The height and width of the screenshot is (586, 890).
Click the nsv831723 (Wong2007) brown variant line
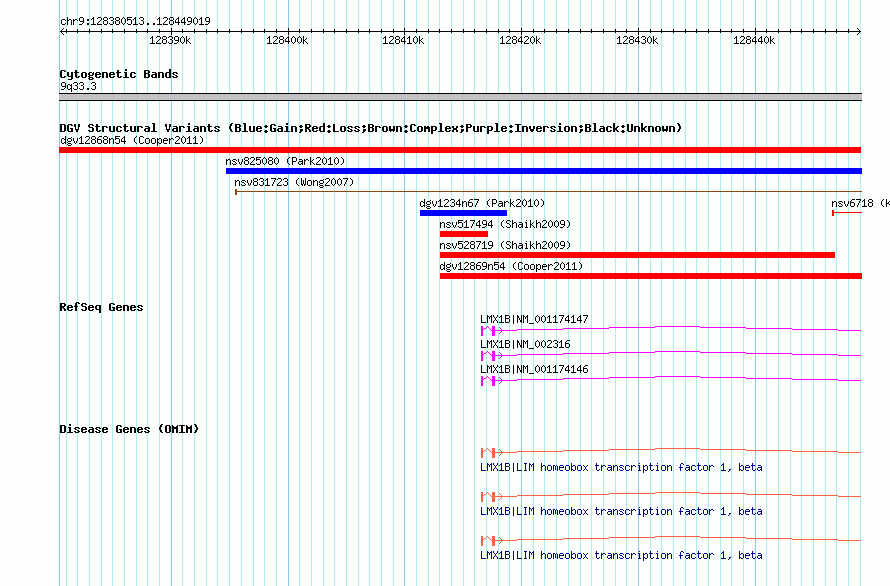click(548, 192)
